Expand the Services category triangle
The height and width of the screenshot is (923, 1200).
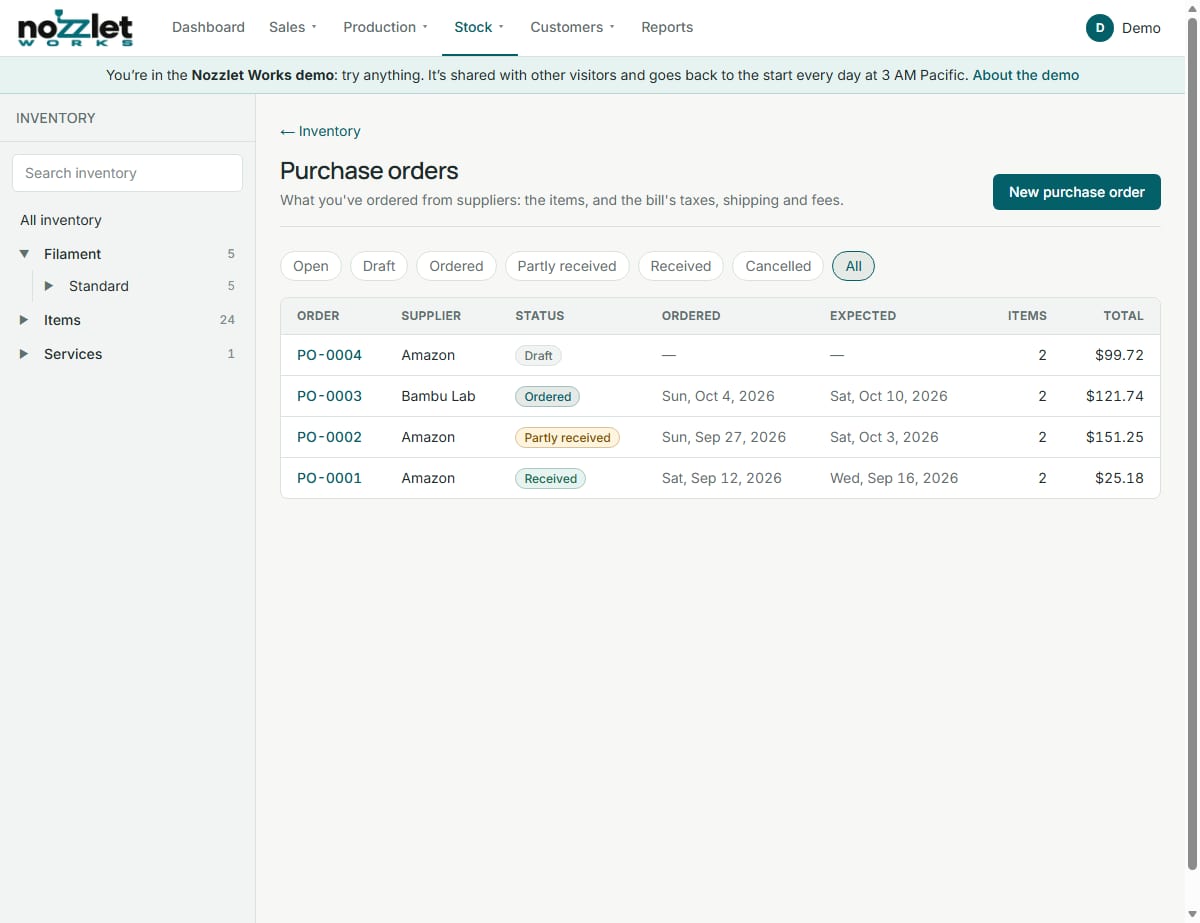24,354
